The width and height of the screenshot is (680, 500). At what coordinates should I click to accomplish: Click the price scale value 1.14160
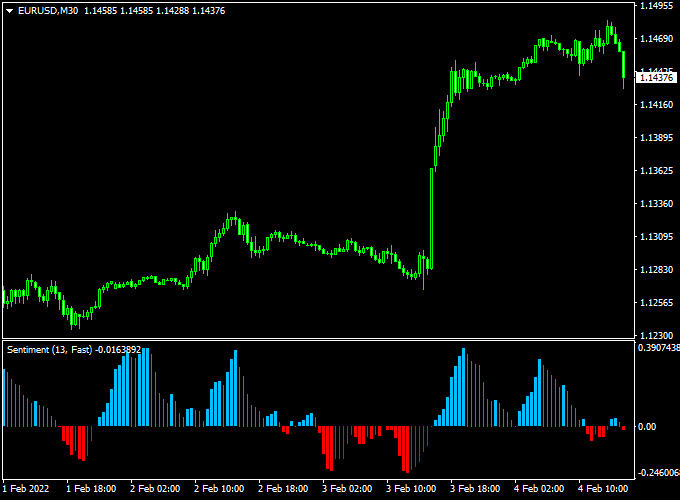(x=657, y=105)
